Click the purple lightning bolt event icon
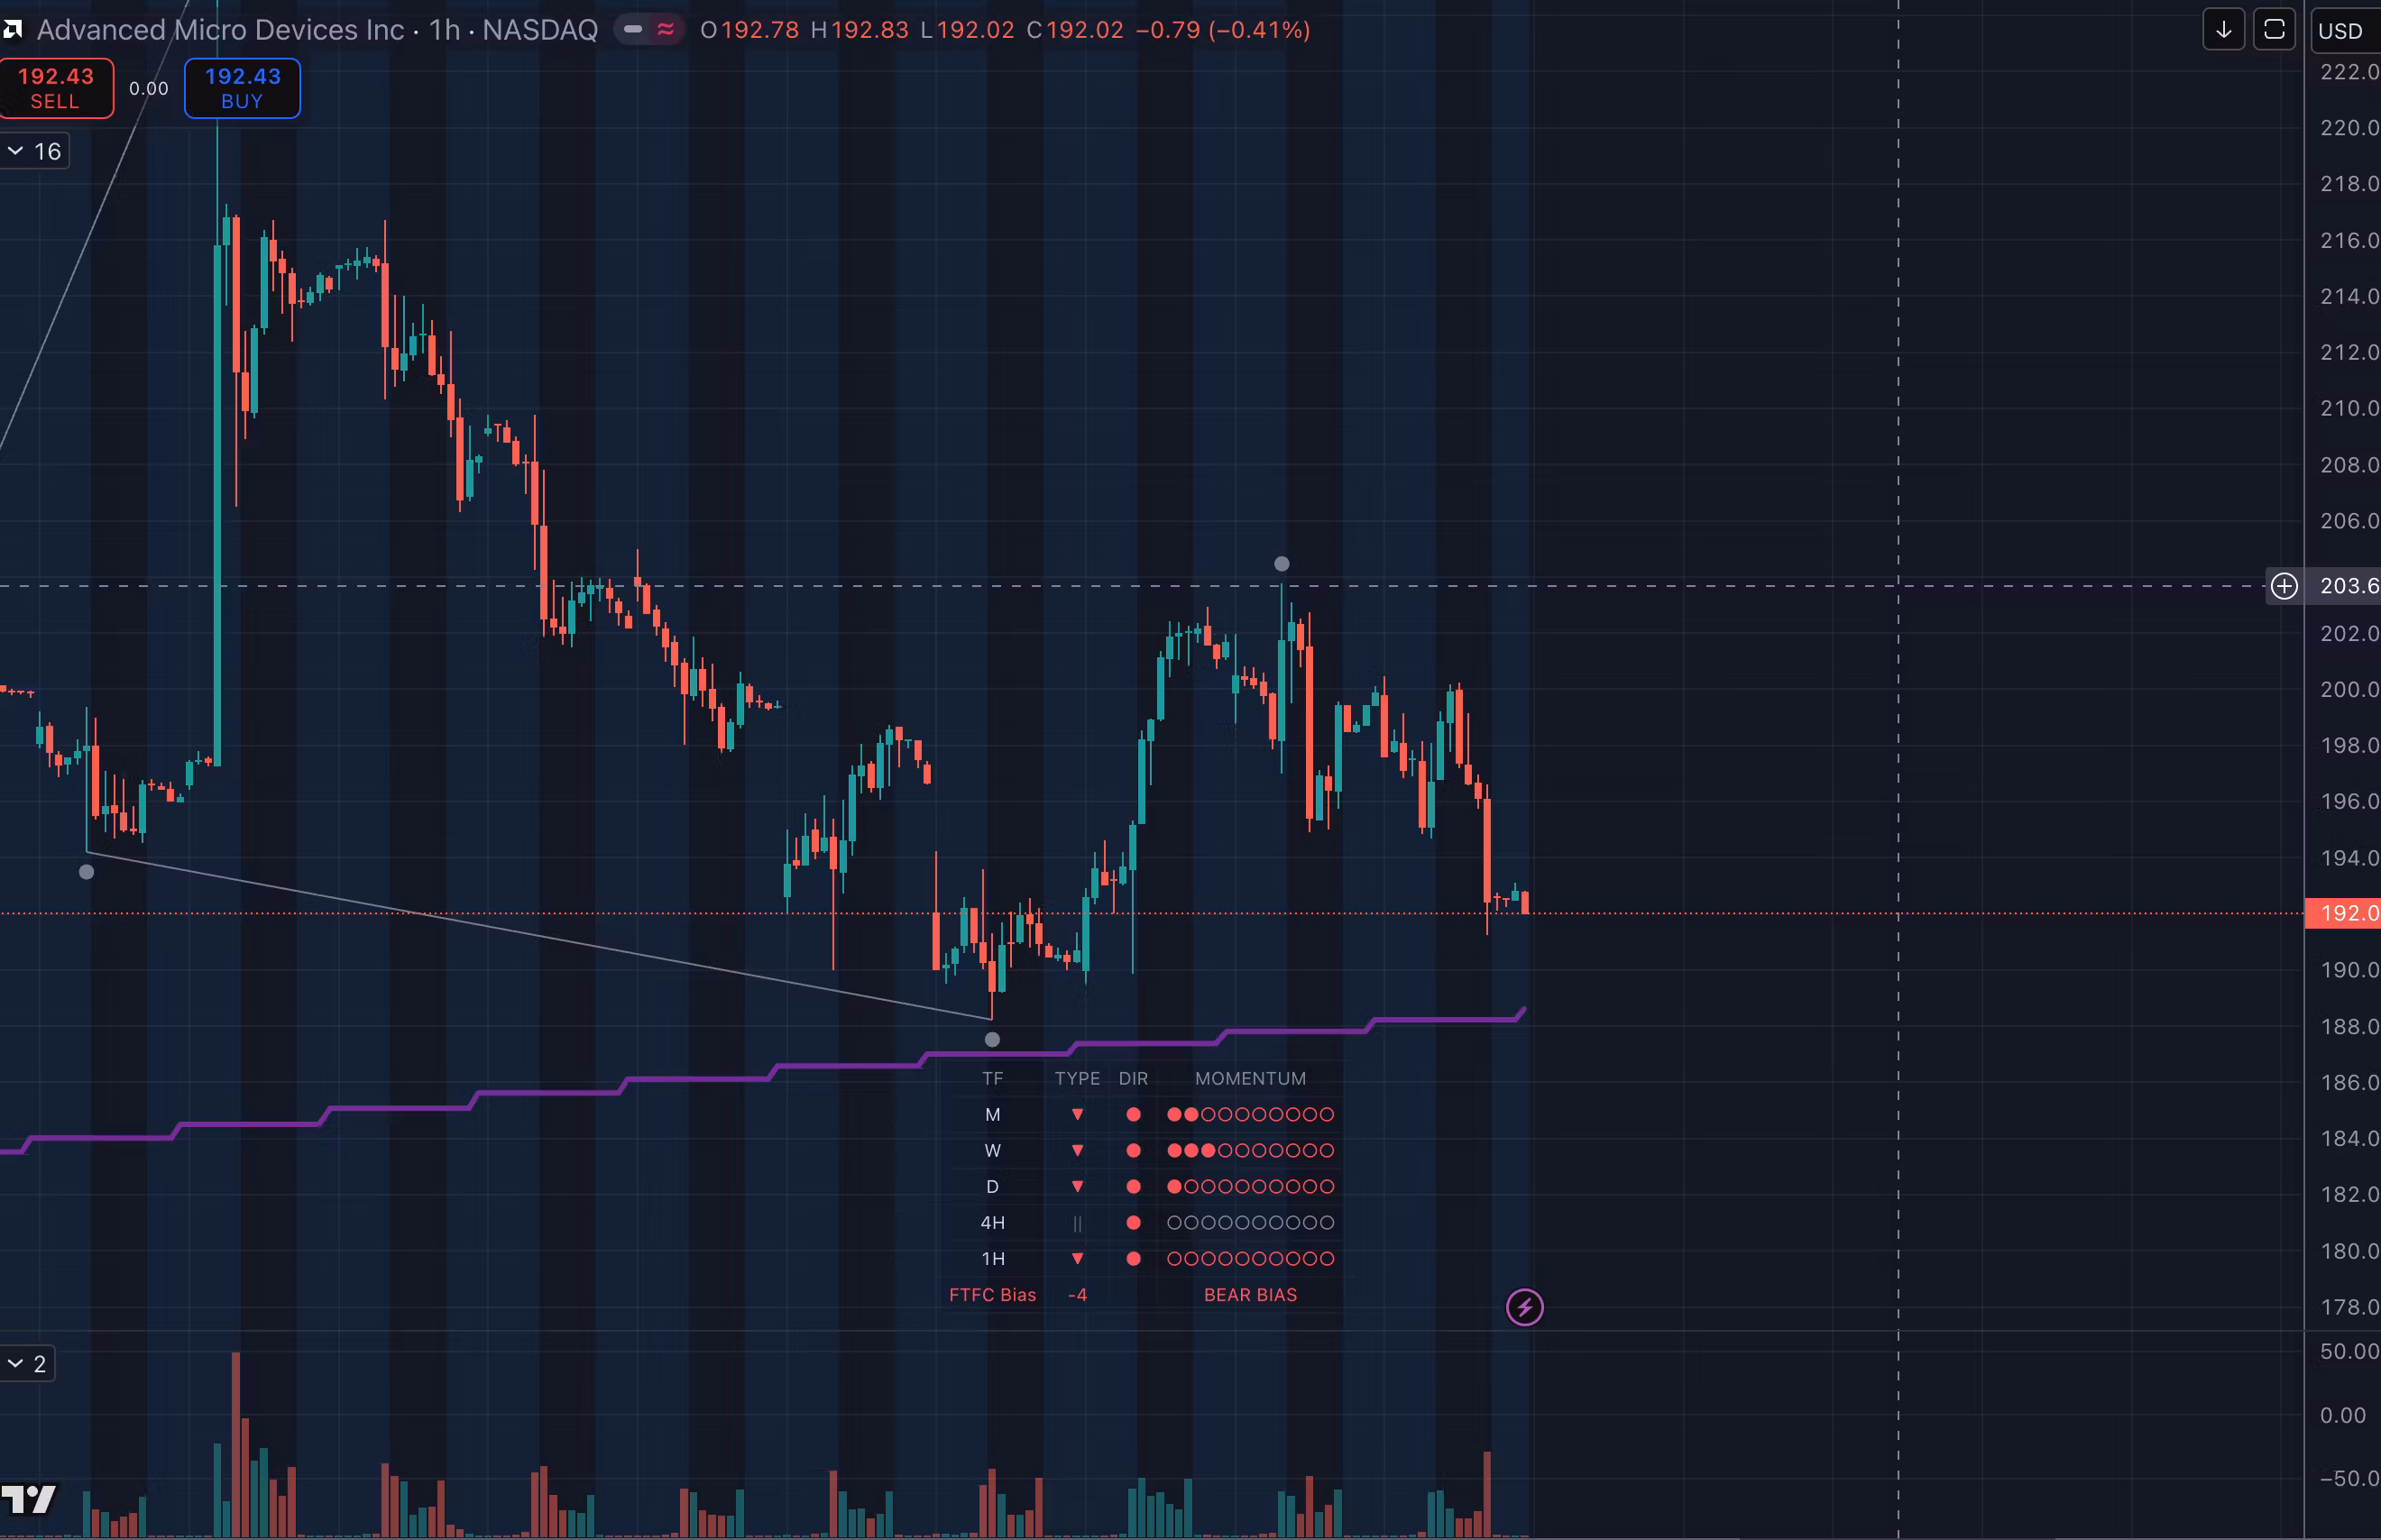 point(1524,1307)
